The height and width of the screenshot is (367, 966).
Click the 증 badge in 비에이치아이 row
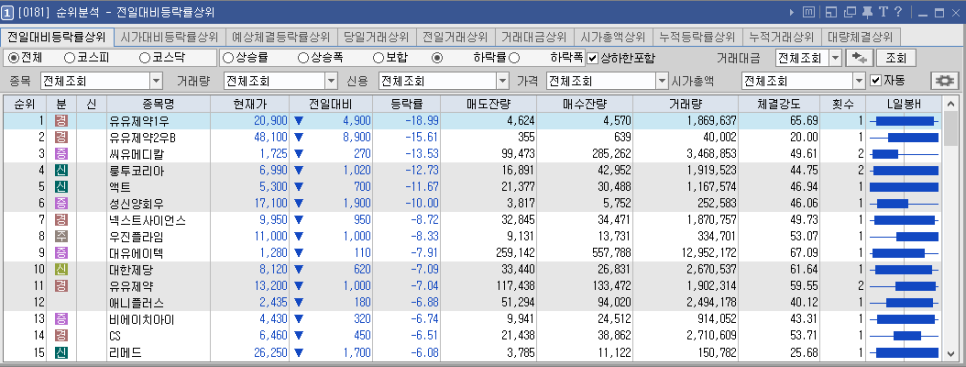point(61,319)
